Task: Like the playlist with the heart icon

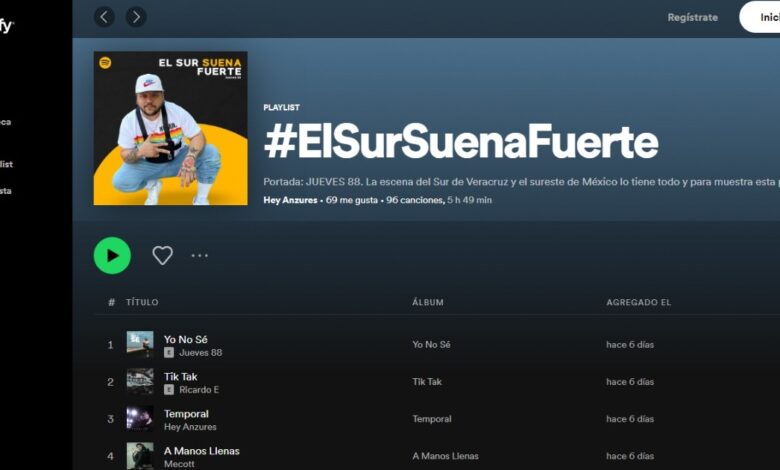Action: tap(162, 256)
